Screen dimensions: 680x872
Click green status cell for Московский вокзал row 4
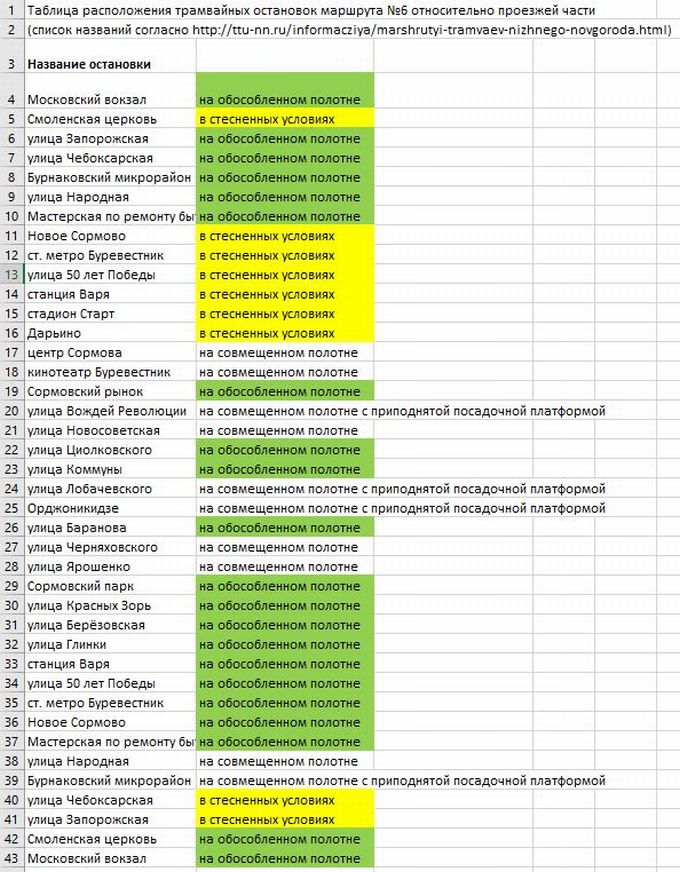click(x=285, y=91)
